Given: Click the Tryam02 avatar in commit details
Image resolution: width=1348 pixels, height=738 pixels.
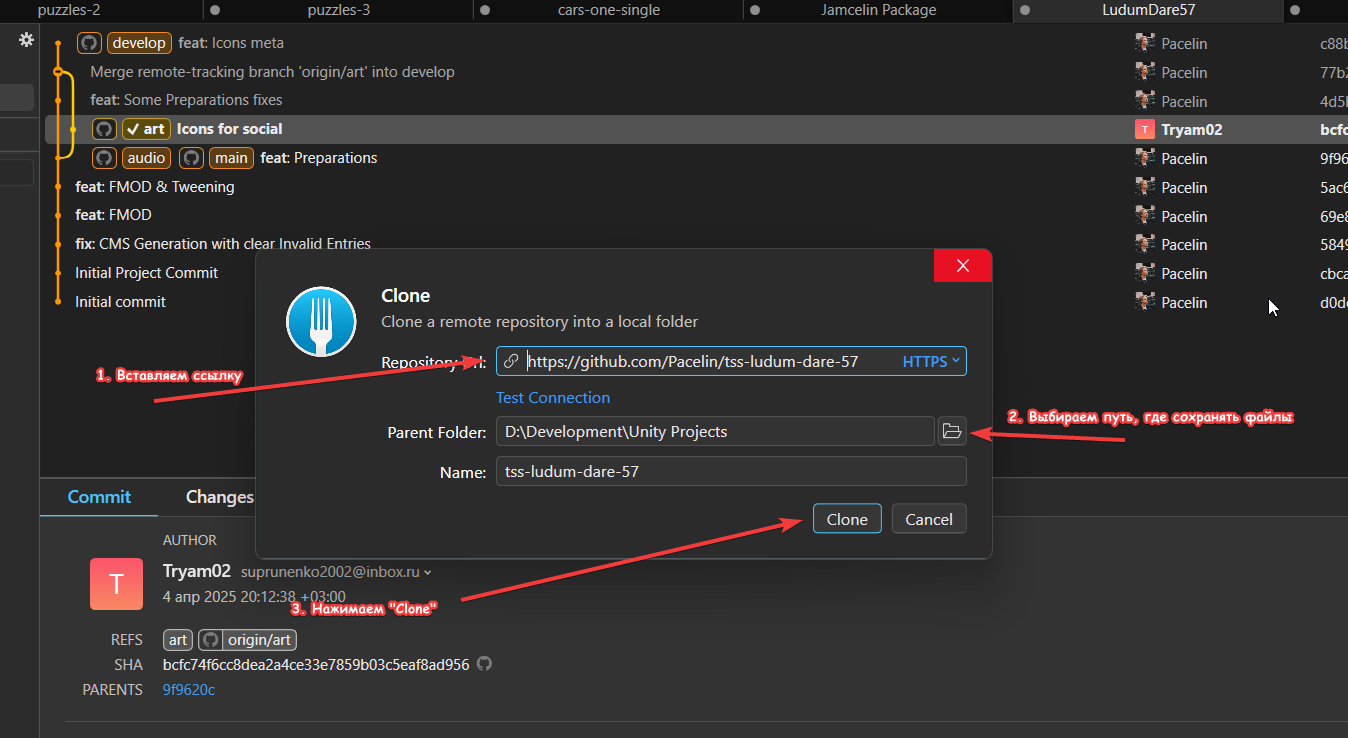Looking at the screenshot, I should (x=116, y=584).
